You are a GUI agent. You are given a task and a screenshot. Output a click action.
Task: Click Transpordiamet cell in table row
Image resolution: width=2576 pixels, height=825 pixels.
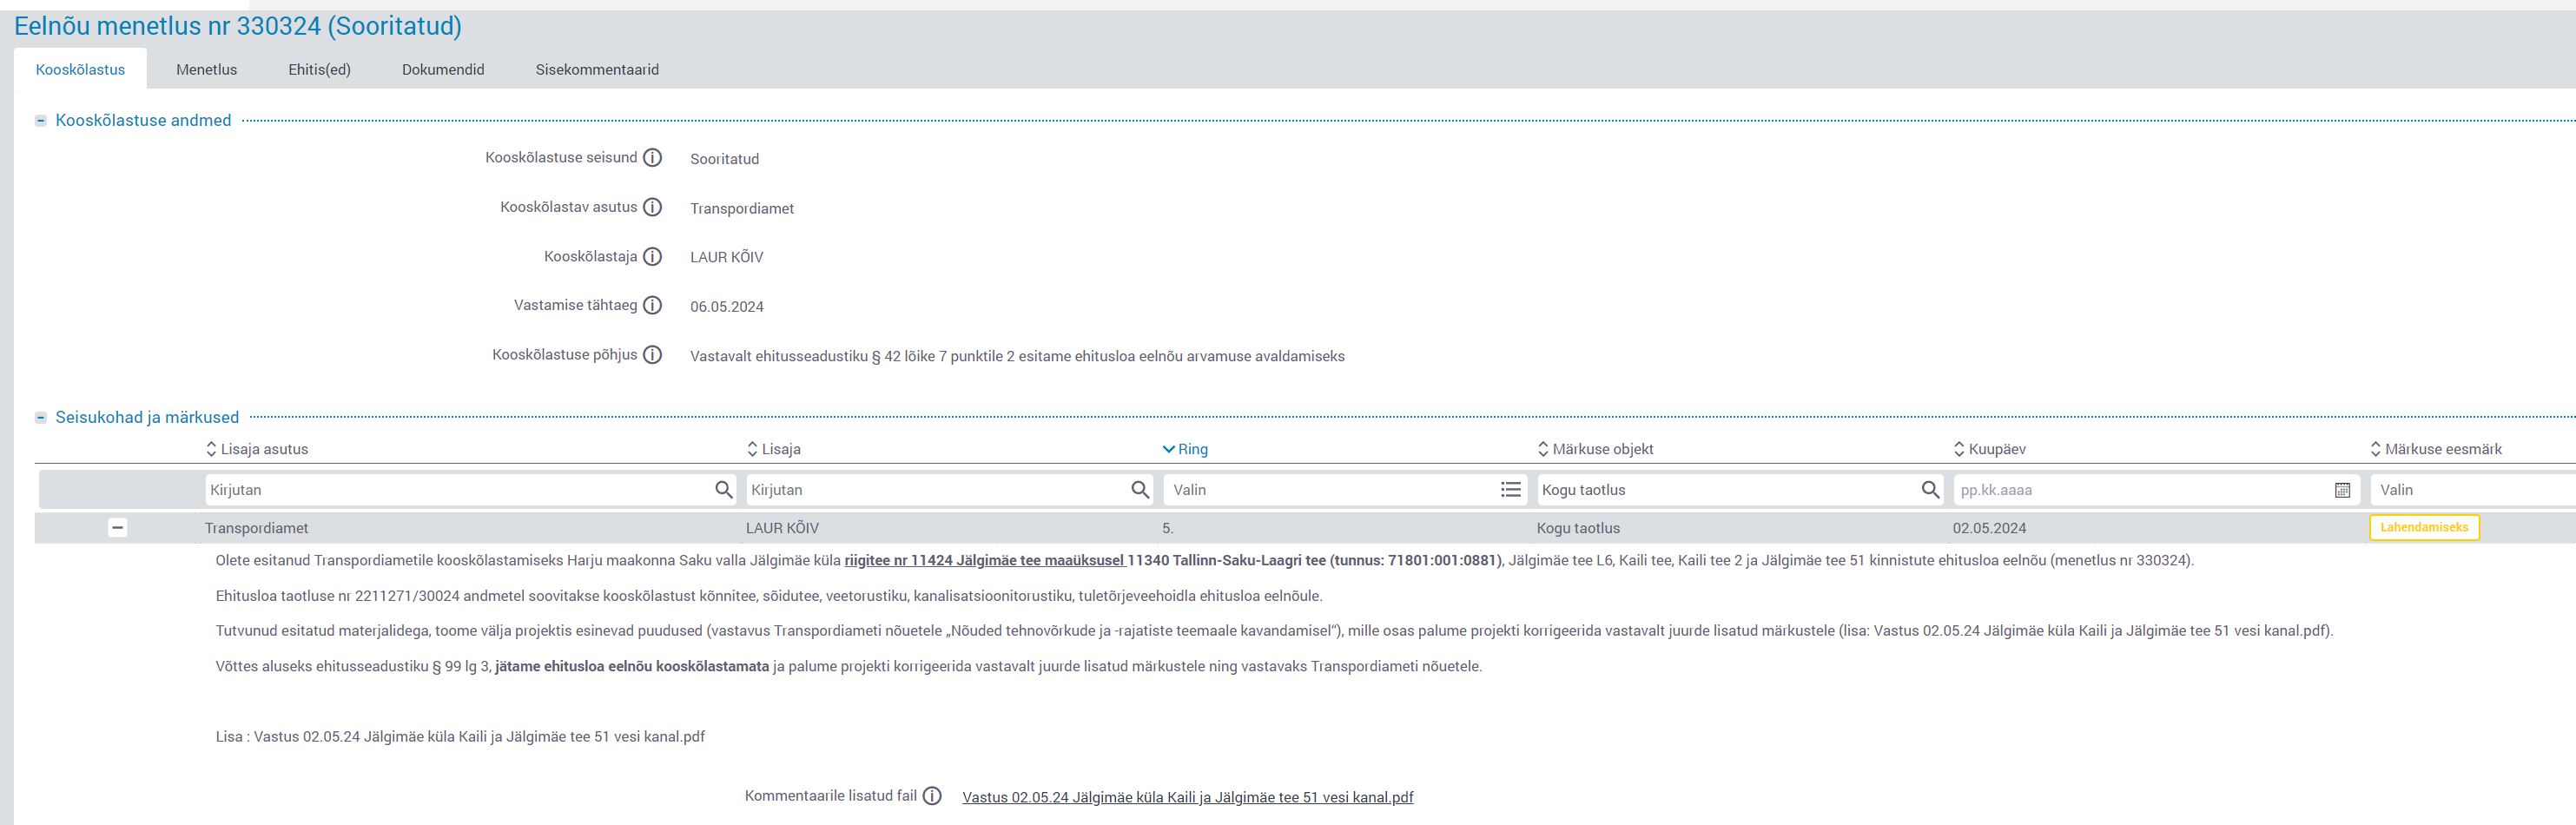click(x=256, y=528)
